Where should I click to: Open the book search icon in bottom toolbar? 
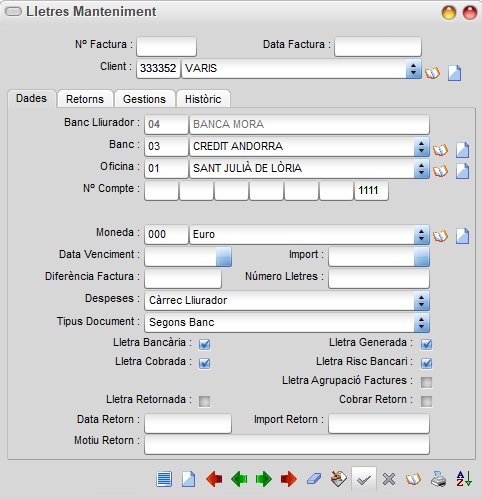[x=413, y=479]
